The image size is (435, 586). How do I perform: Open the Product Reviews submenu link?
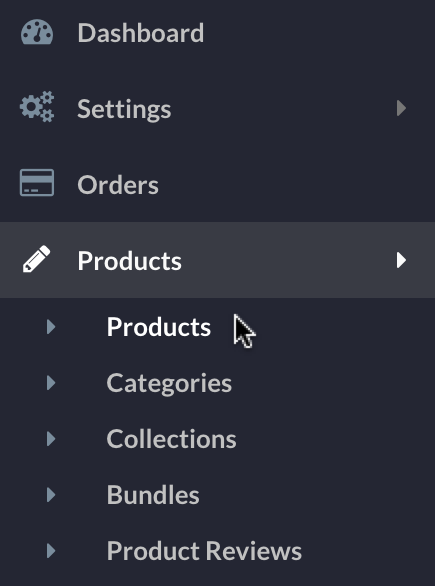204,551
